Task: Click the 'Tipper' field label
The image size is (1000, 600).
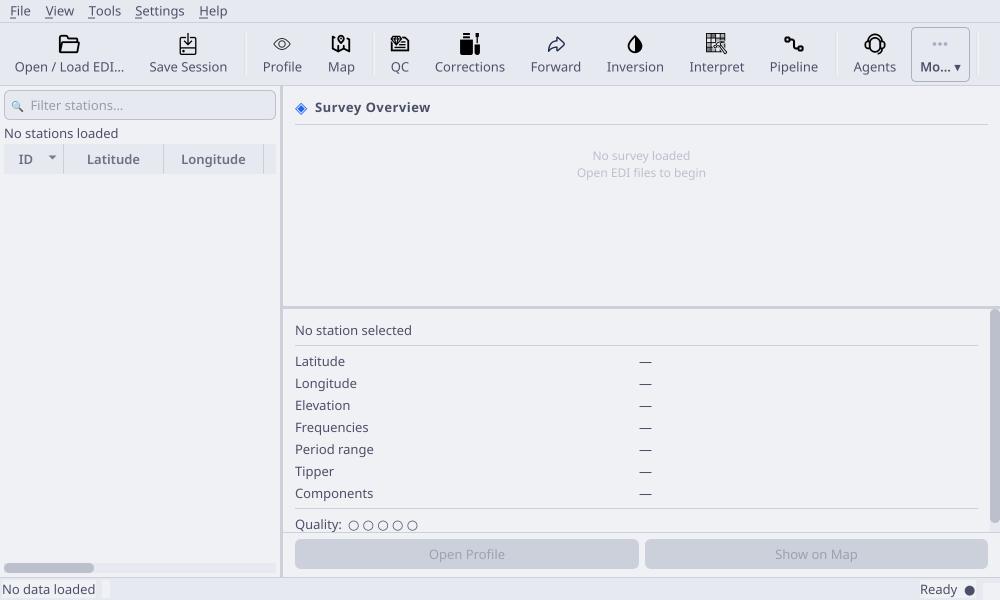Action: (314, 471)
